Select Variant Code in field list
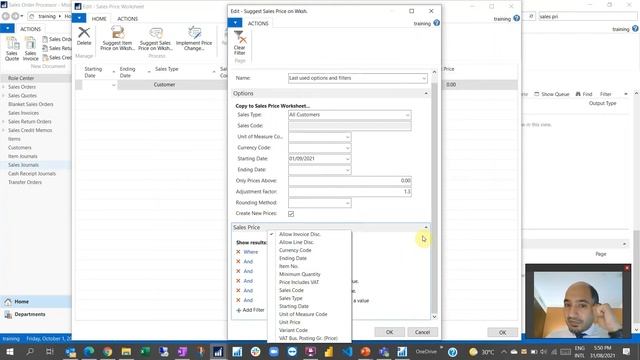This screenshot has width=640, height=360. click(293, 330)
